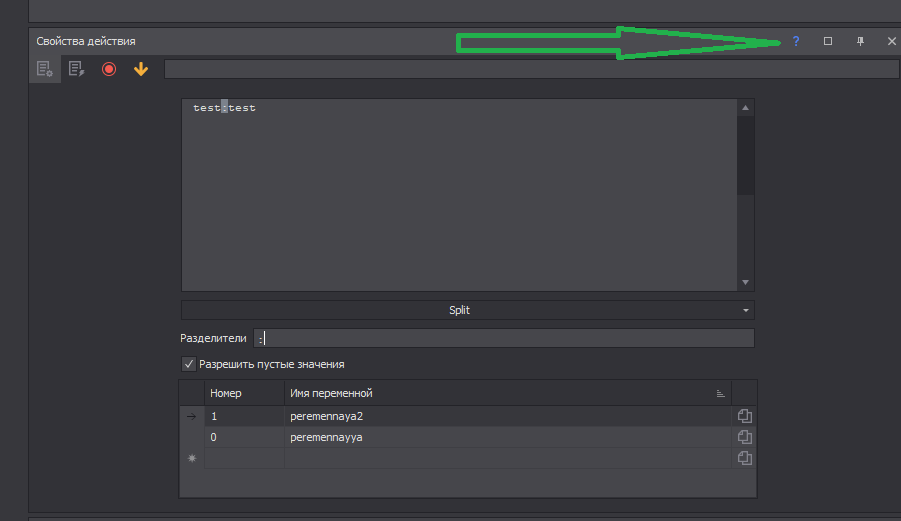Click text area scrollbar up arrow
Viewport: 901px width, 521px height.
click(x=745, y=108)
